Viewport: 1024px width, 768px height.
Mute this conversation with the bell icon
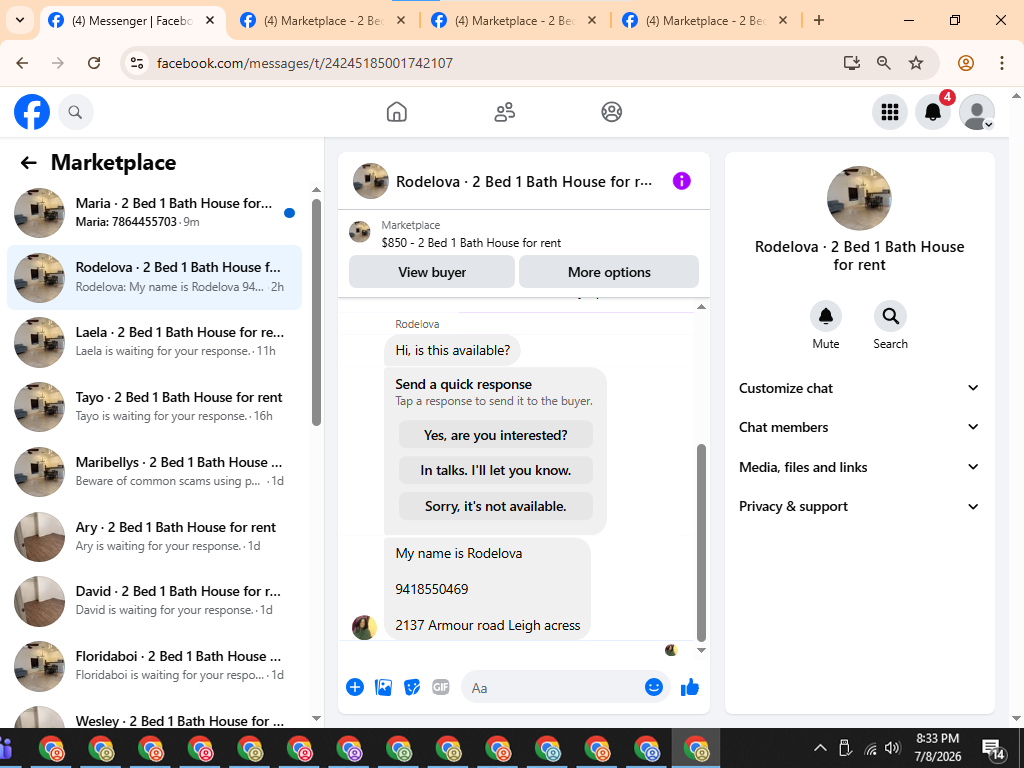[825, 316]
